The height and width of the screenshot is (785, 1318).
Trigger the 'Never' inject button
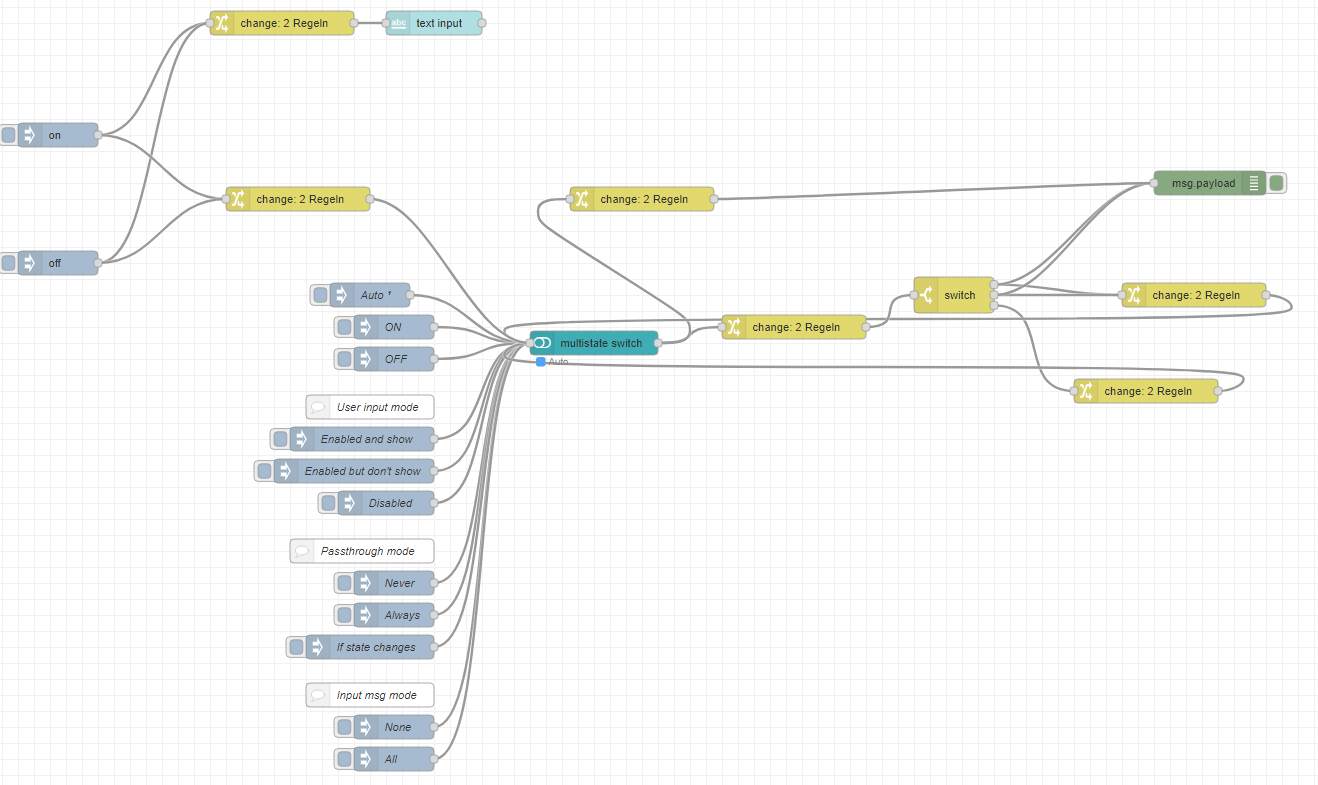pos(344,583)
